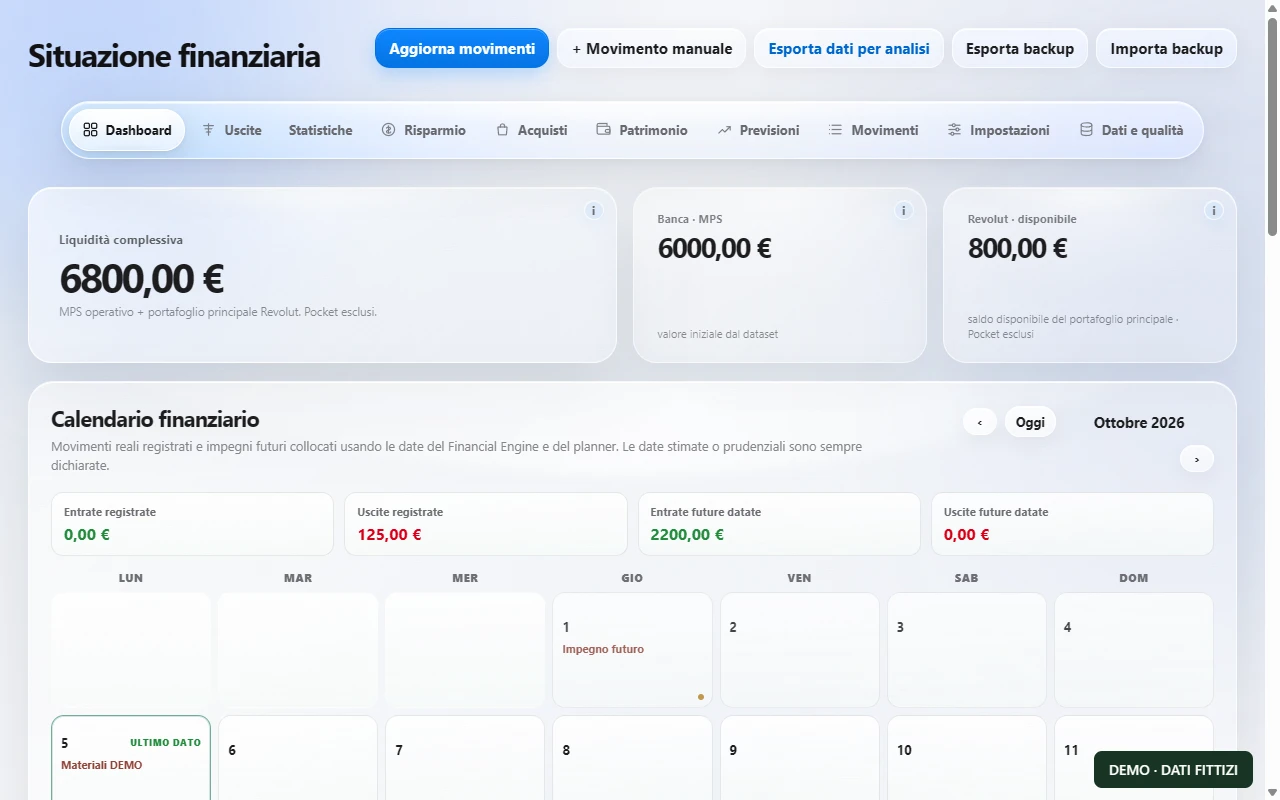Show info for Revolut · disponibile card
The image size is (1280, 800).
(x=1214, y=210)
